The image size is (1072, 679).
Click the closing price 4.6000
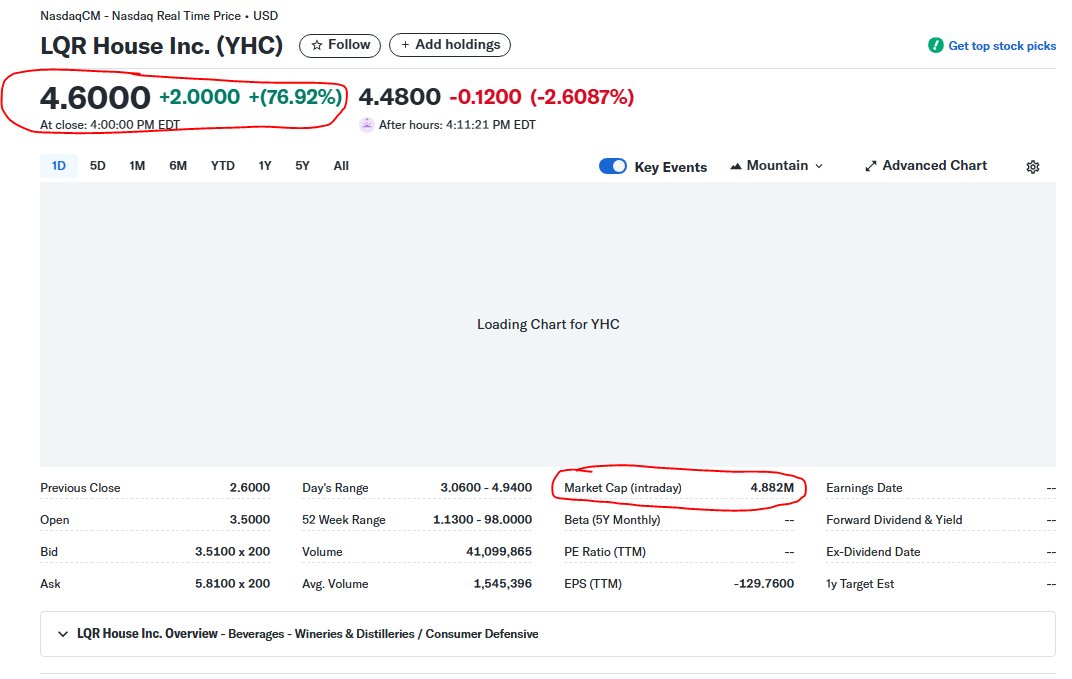click(x=95, y=97)
